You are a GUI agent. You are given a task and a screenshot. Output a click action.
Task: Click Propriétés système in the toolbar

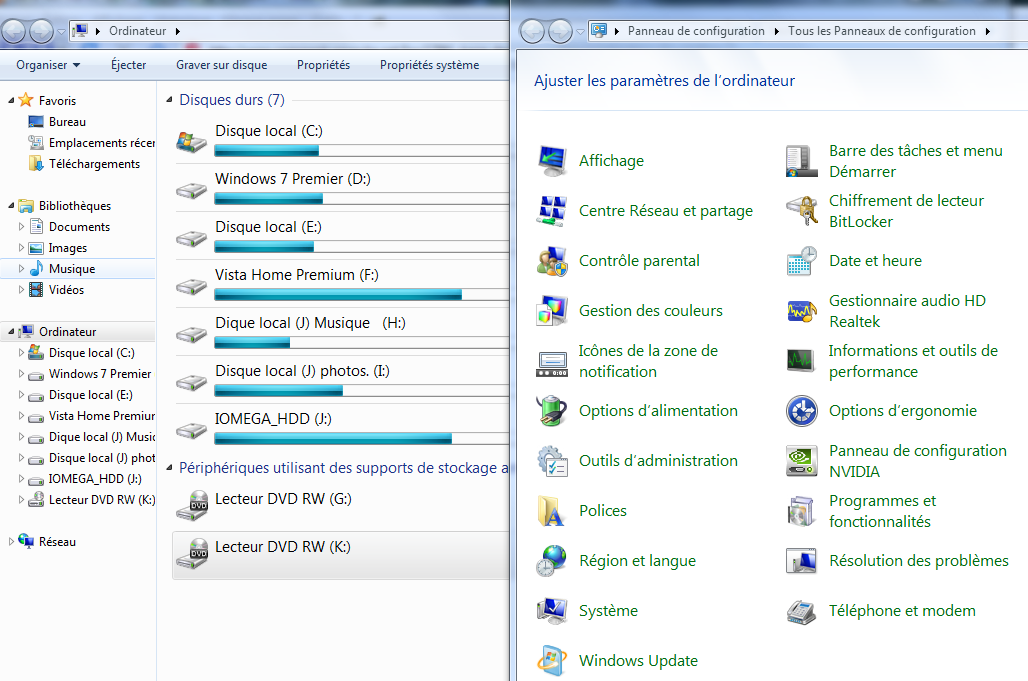point(429,65)
